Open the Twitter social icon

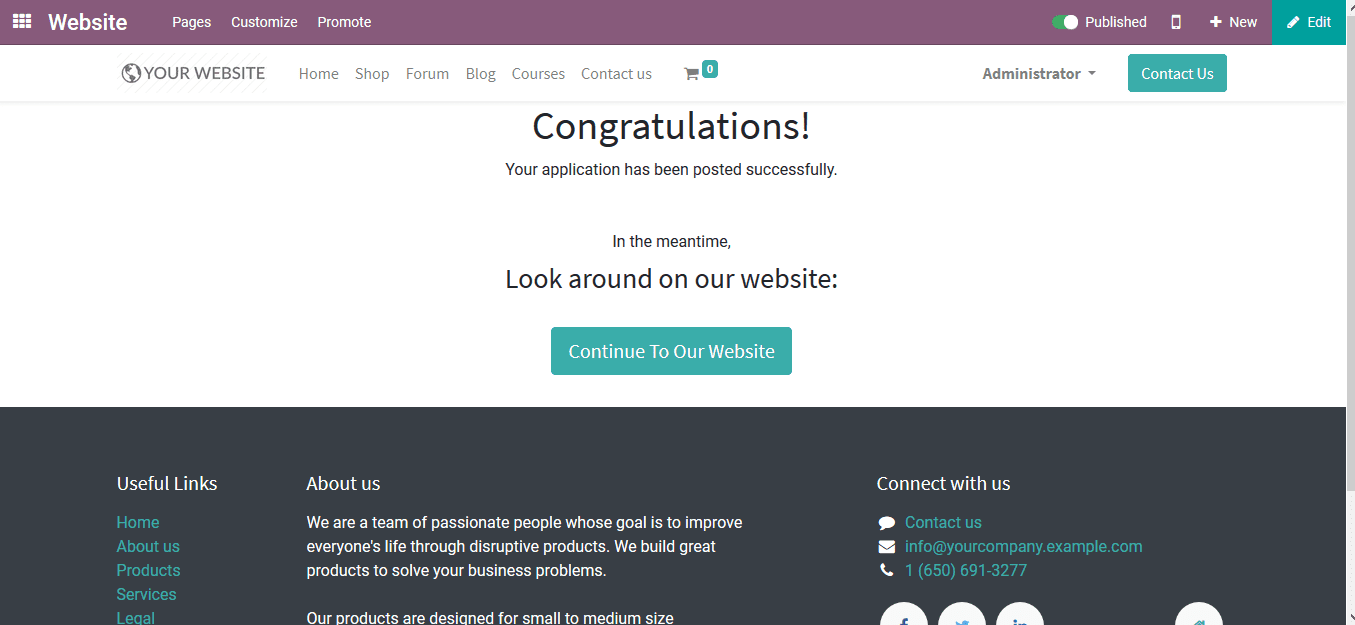click(x=961, y=615)
